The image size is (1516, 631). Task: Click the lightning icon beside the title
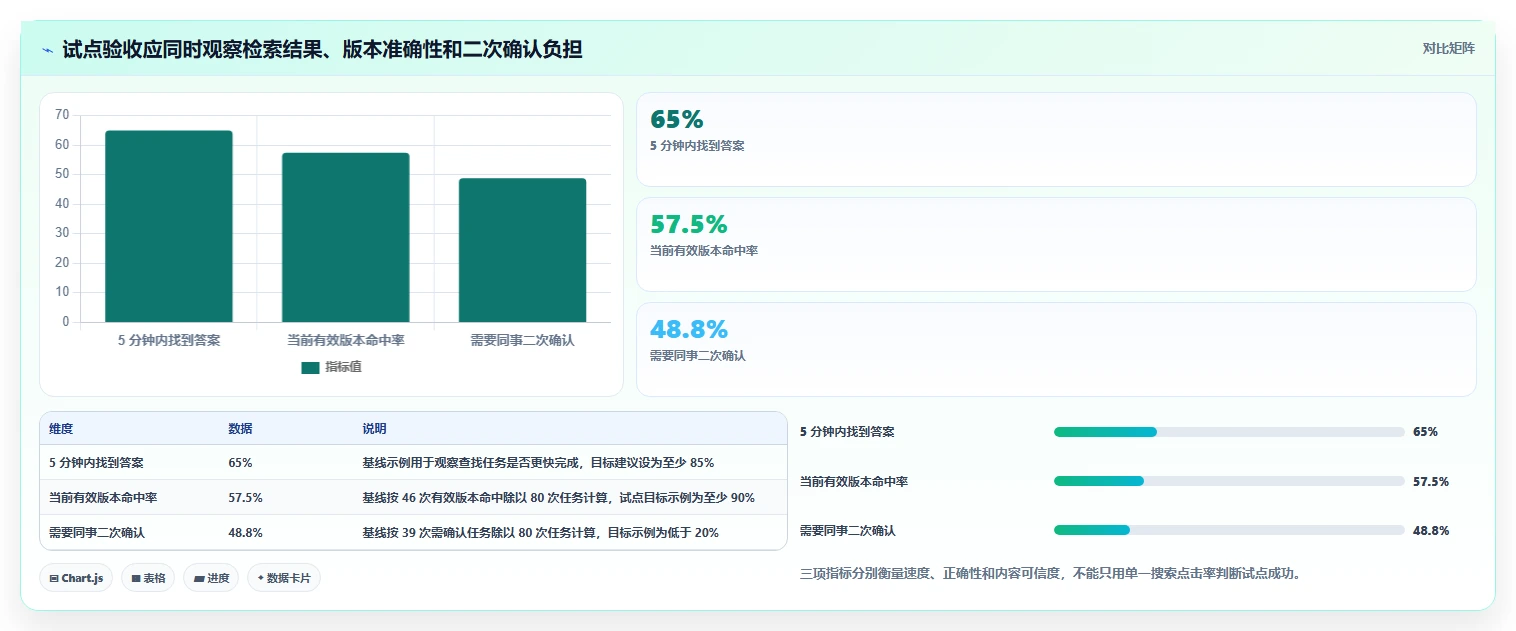tap(48, 50)
